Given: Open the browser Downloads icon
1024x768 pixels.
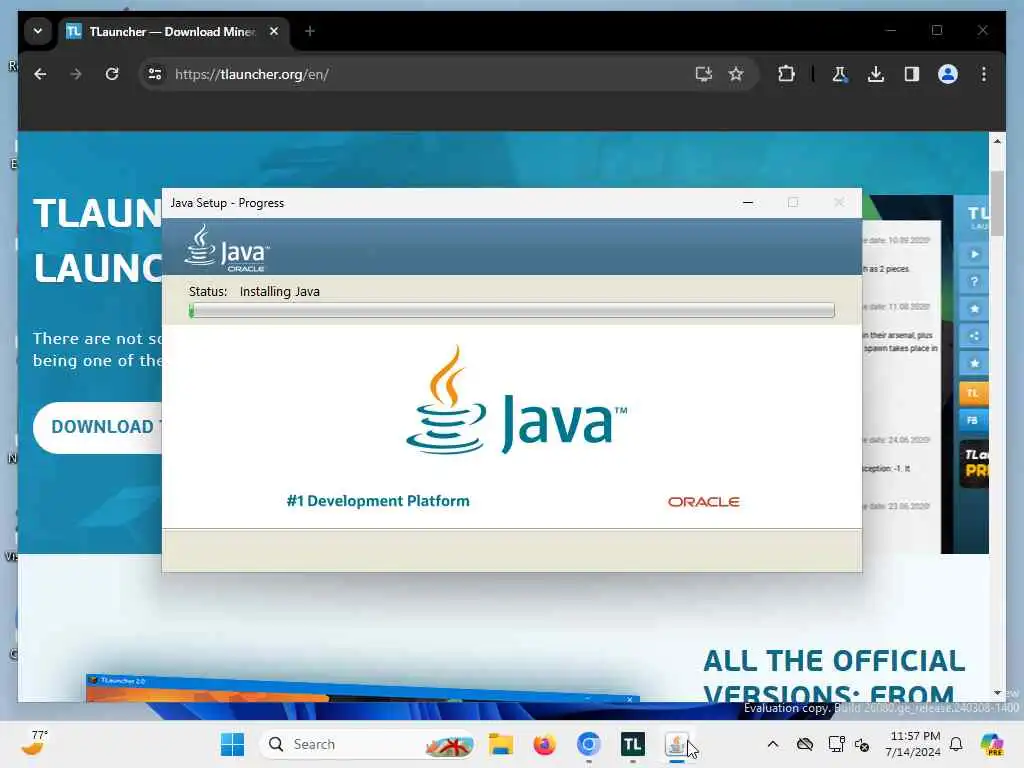Looking at the screenshot, I should click(x=876, y=74).
